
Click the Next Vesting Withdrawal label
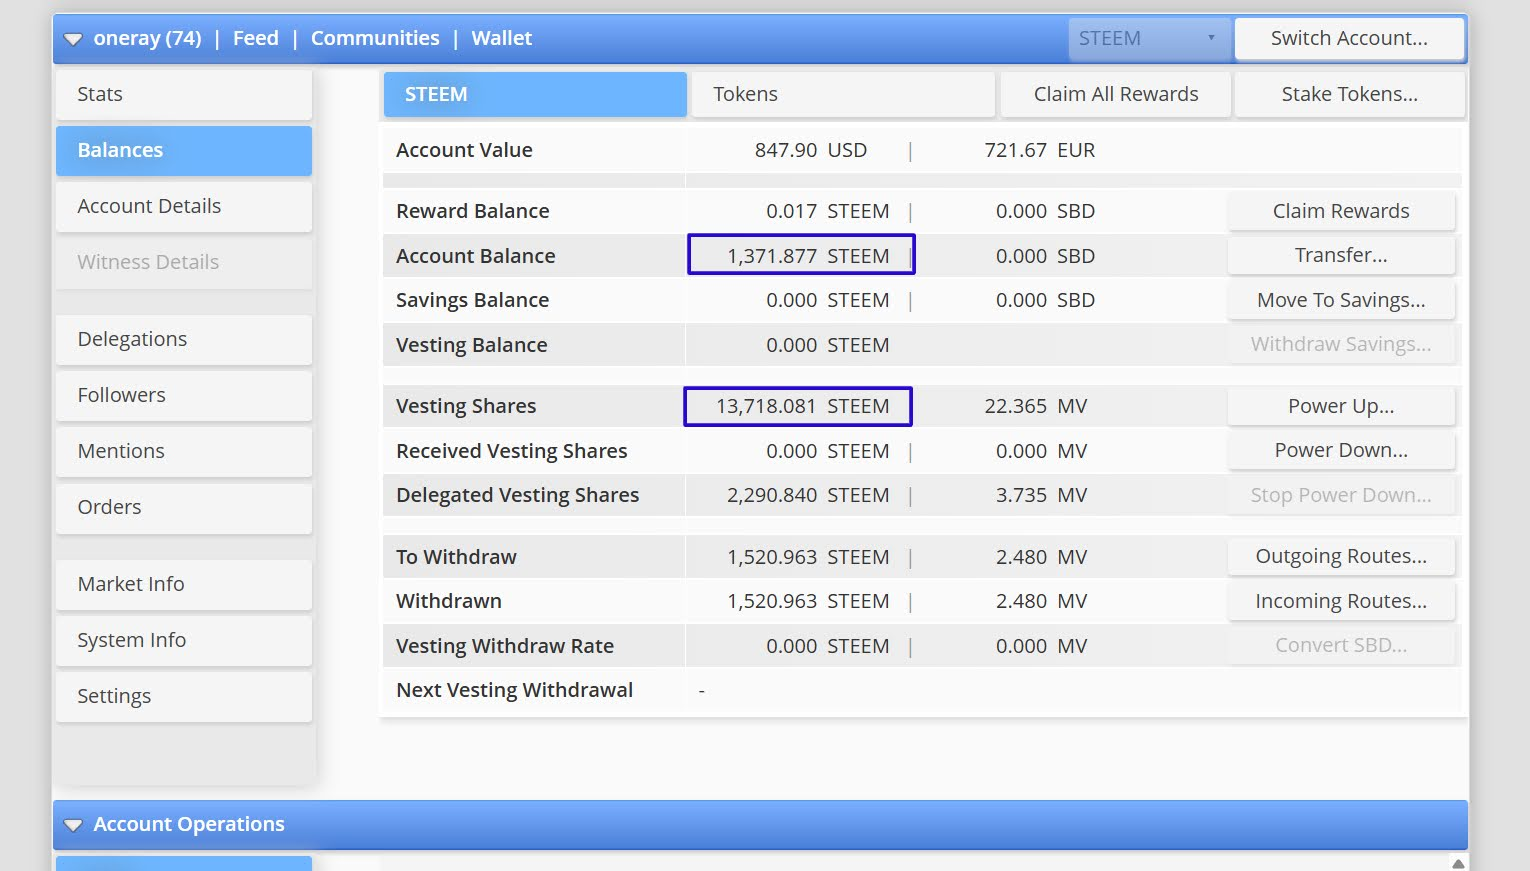click(x=515, y=690)
